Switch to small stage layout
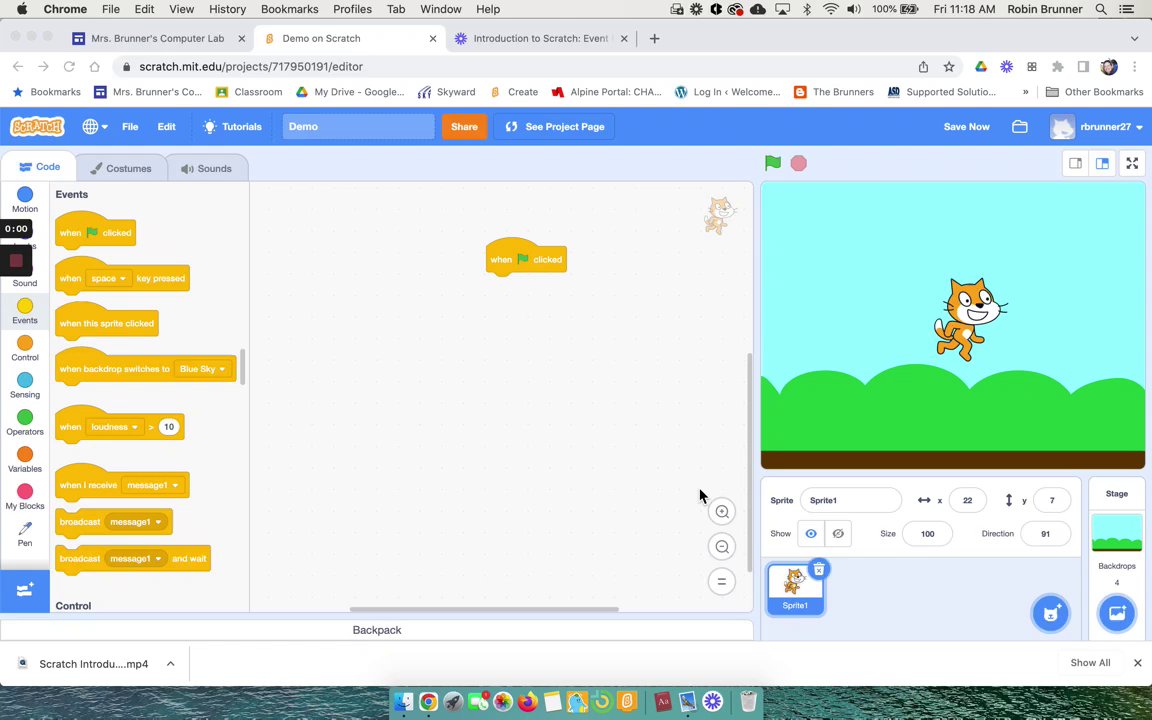 (x=1076, y=163)
